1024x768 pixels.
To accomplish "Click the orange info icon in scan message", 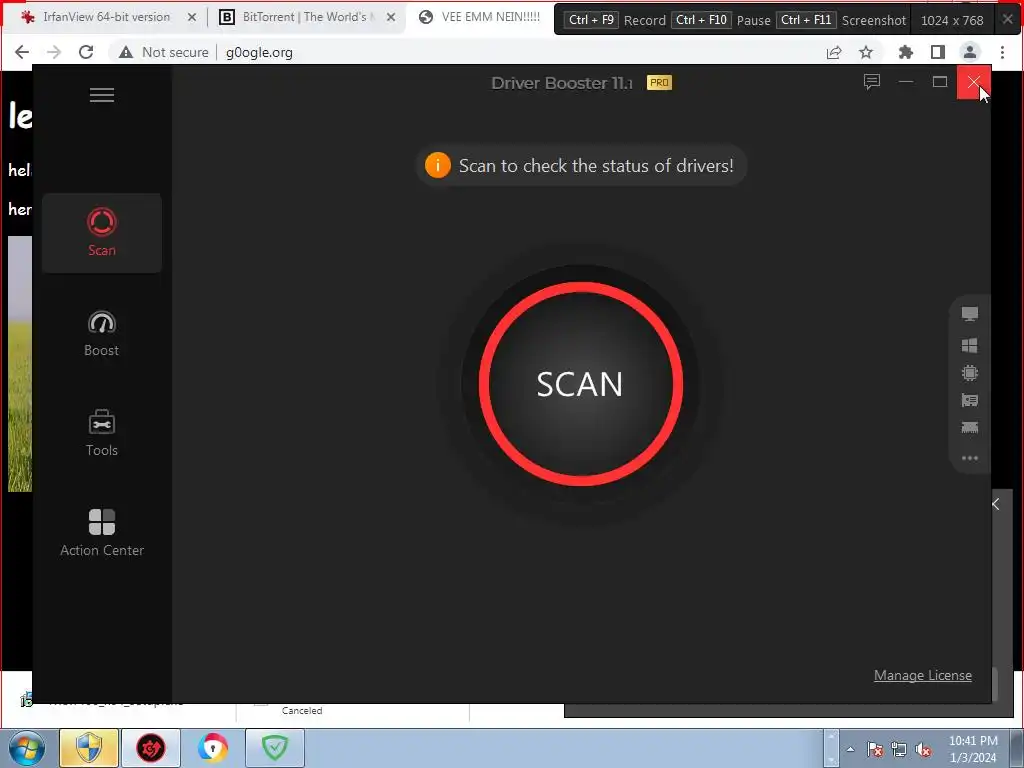I will 438,165.
